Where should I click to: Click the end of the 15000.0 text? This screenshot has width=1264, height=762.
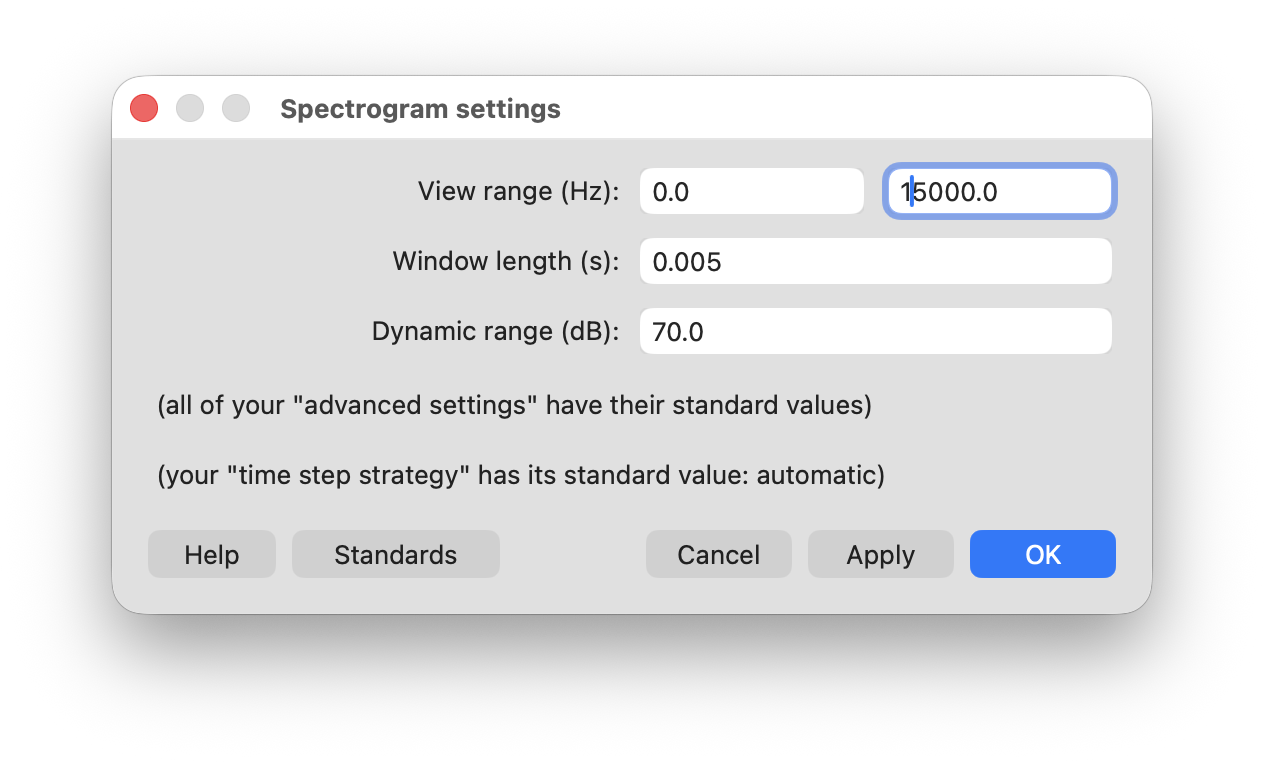click(999, 192)
